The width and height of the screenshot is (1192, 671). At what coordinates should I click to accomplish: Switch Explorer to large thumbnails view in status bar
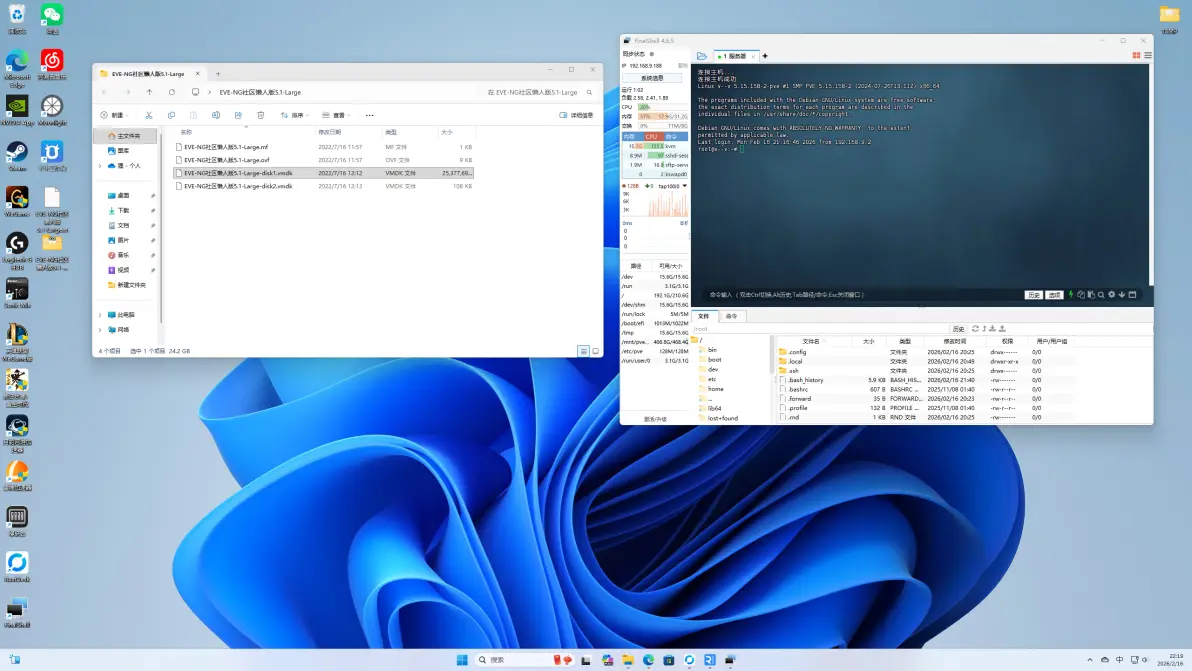pos(595,351)
